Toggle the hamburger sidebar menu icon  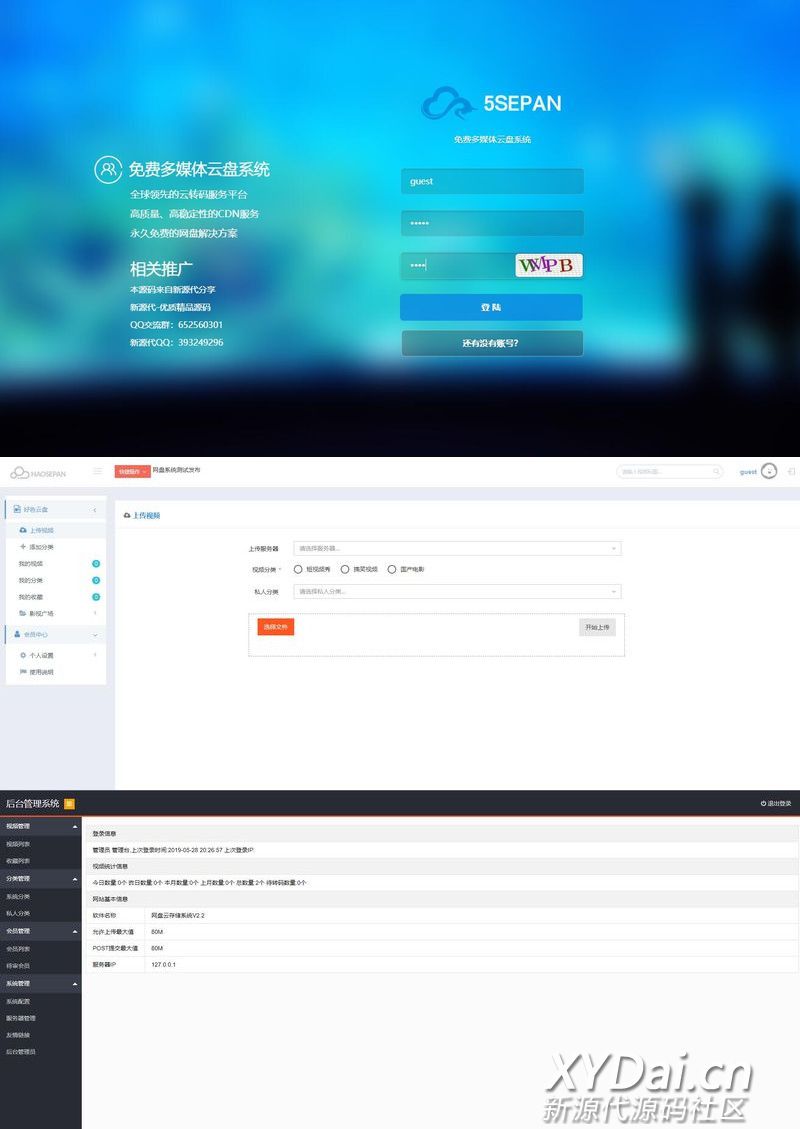[x=98, y=471]
